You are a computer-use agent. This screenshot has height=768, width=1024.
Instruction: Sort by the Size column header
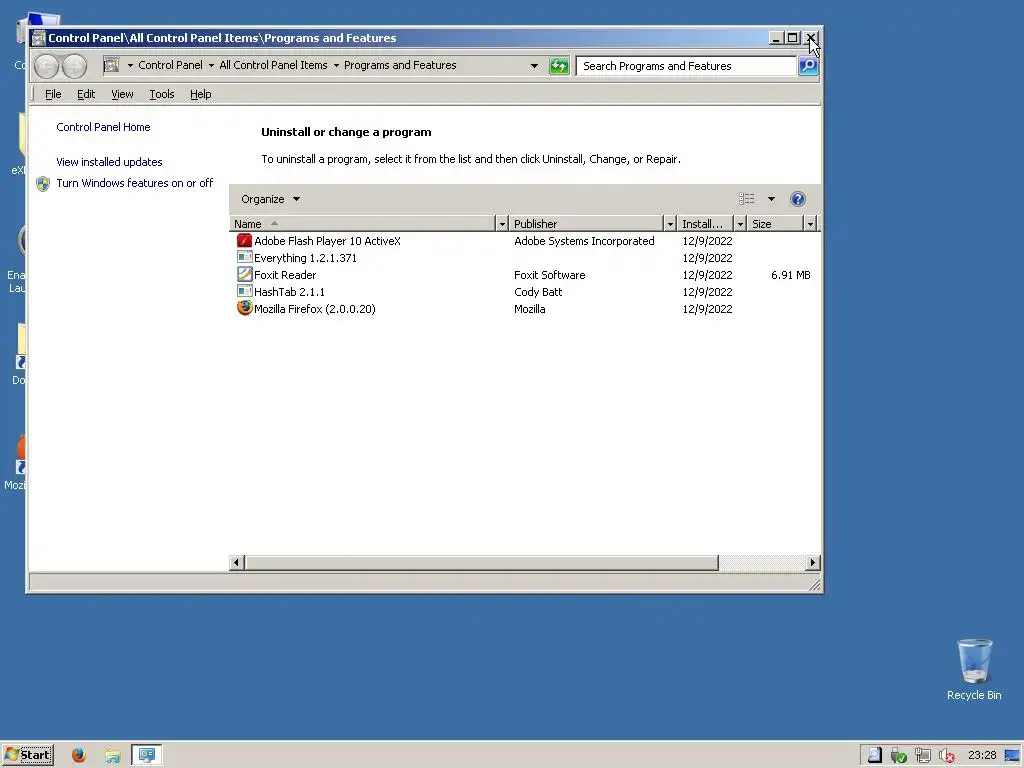[775, 224]
